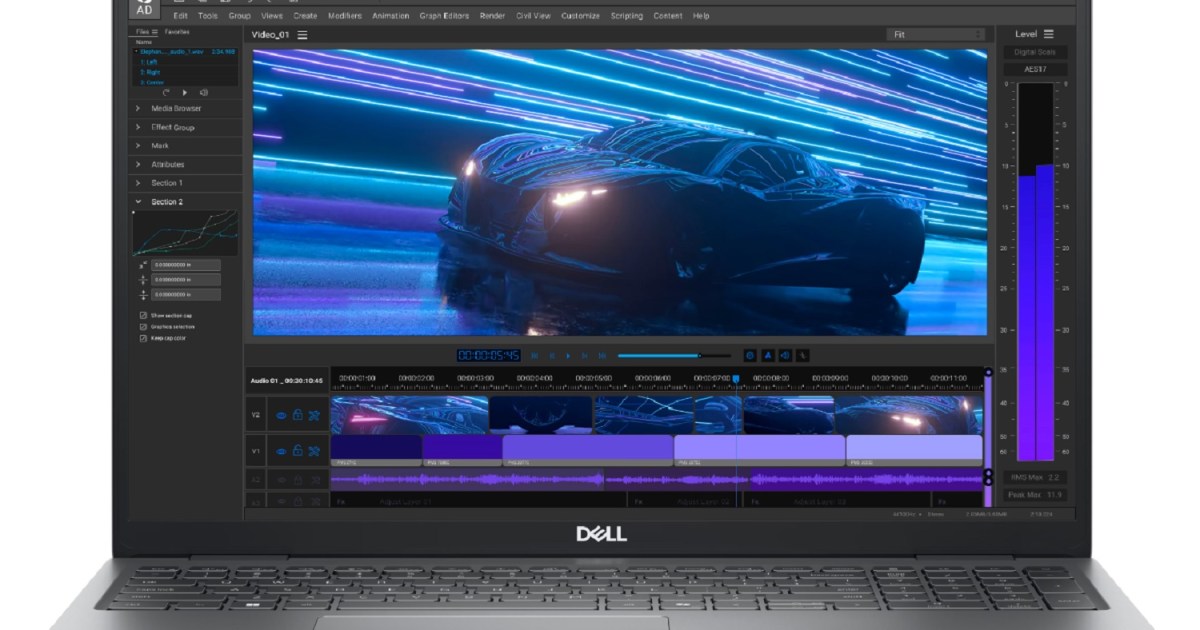1200x630 pixels.
Task: Open the Level panel hamburger menu
Action: pos(1048,34)
